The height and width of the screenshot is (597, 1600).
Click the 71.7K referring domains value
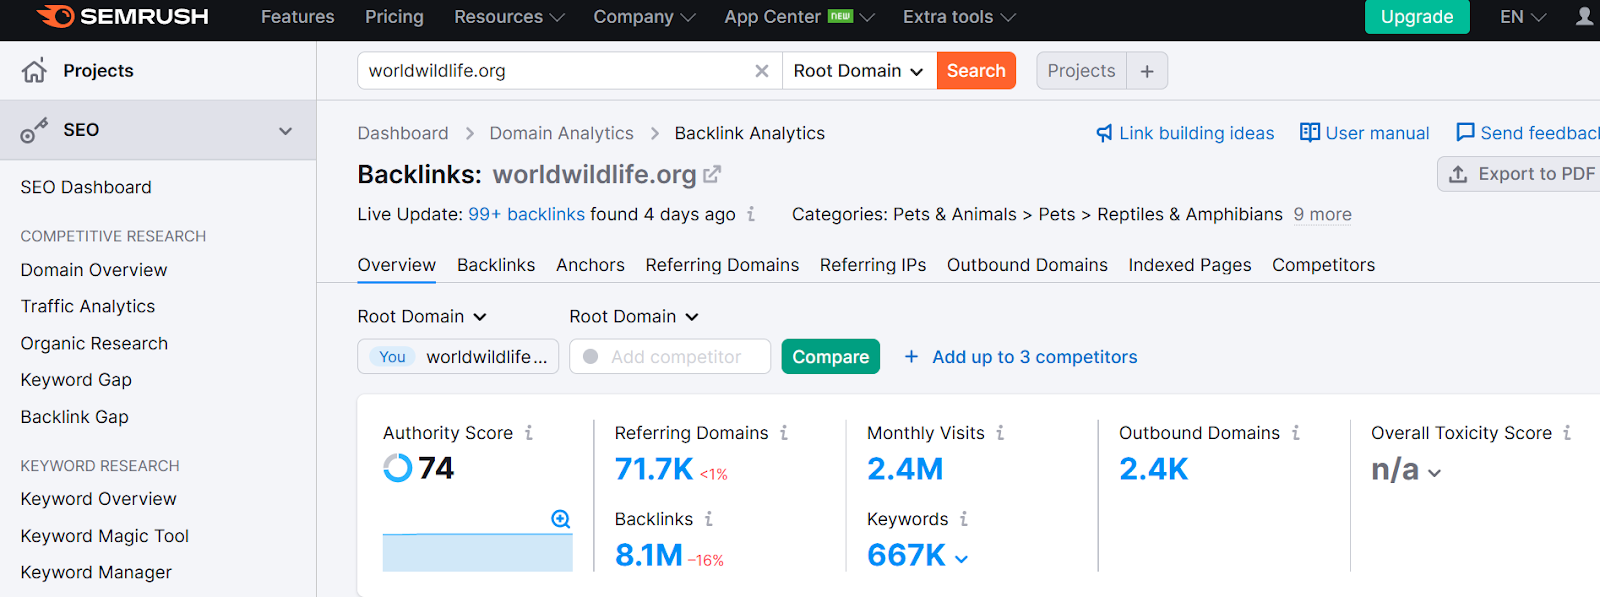(x=654, y=469)
